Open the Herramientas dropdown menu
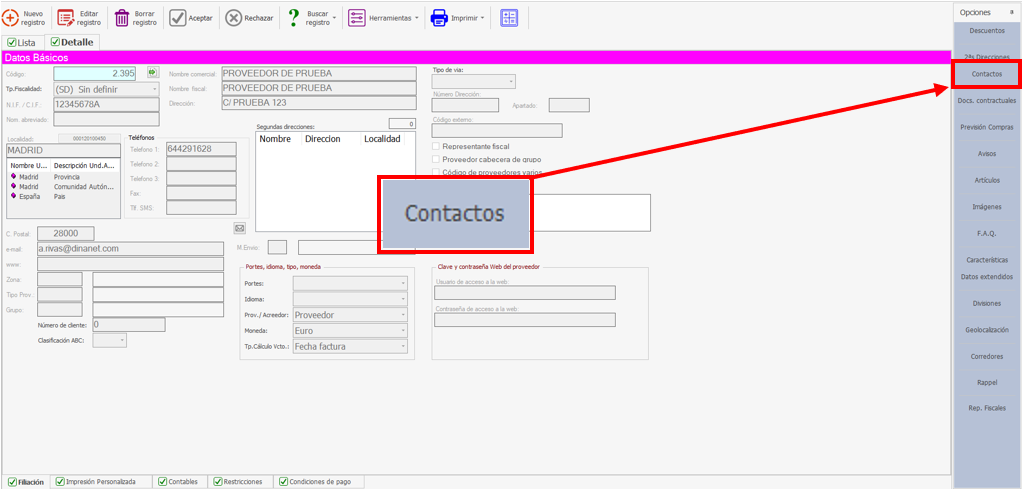The width and height of the screenshot is (1022, 489). 382,17
